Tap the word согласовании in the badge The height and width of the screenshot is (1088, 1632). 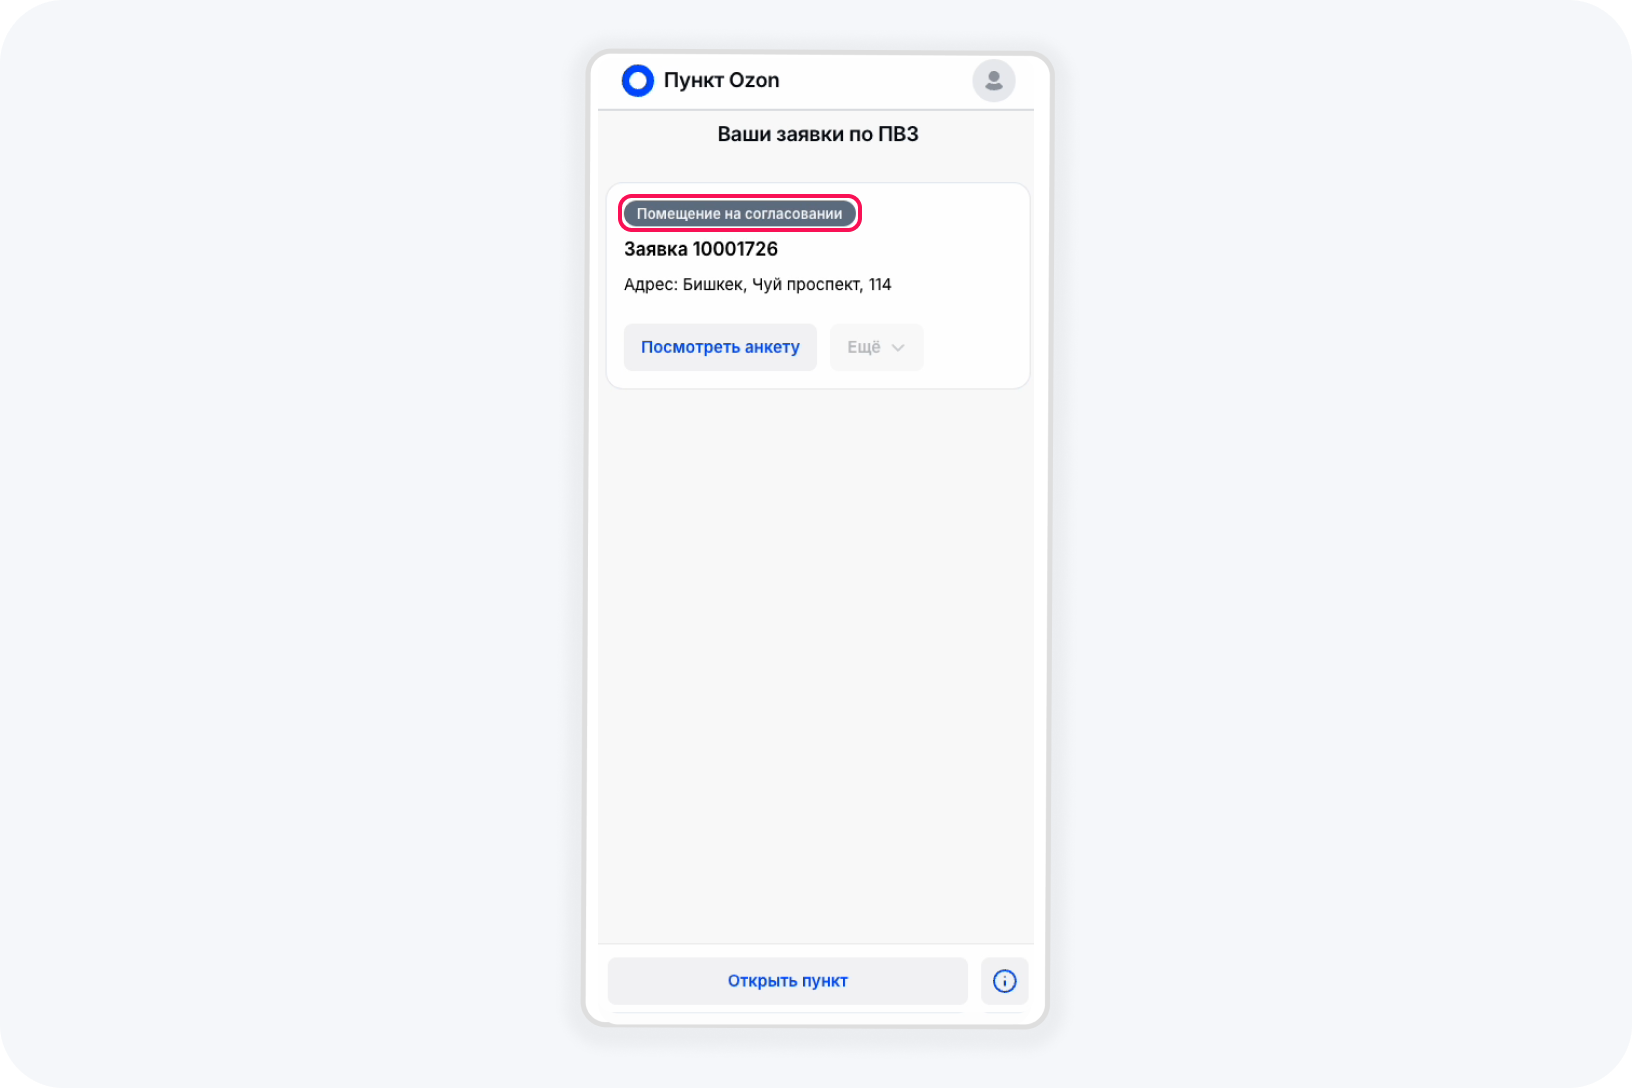(x=793, y=214)
